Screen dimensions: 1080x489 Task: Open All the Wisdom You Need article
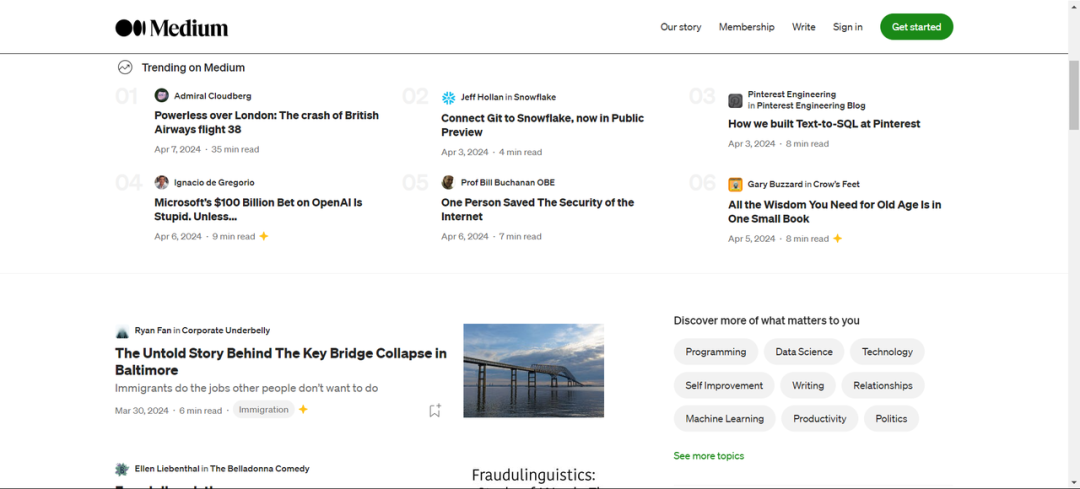835,211
